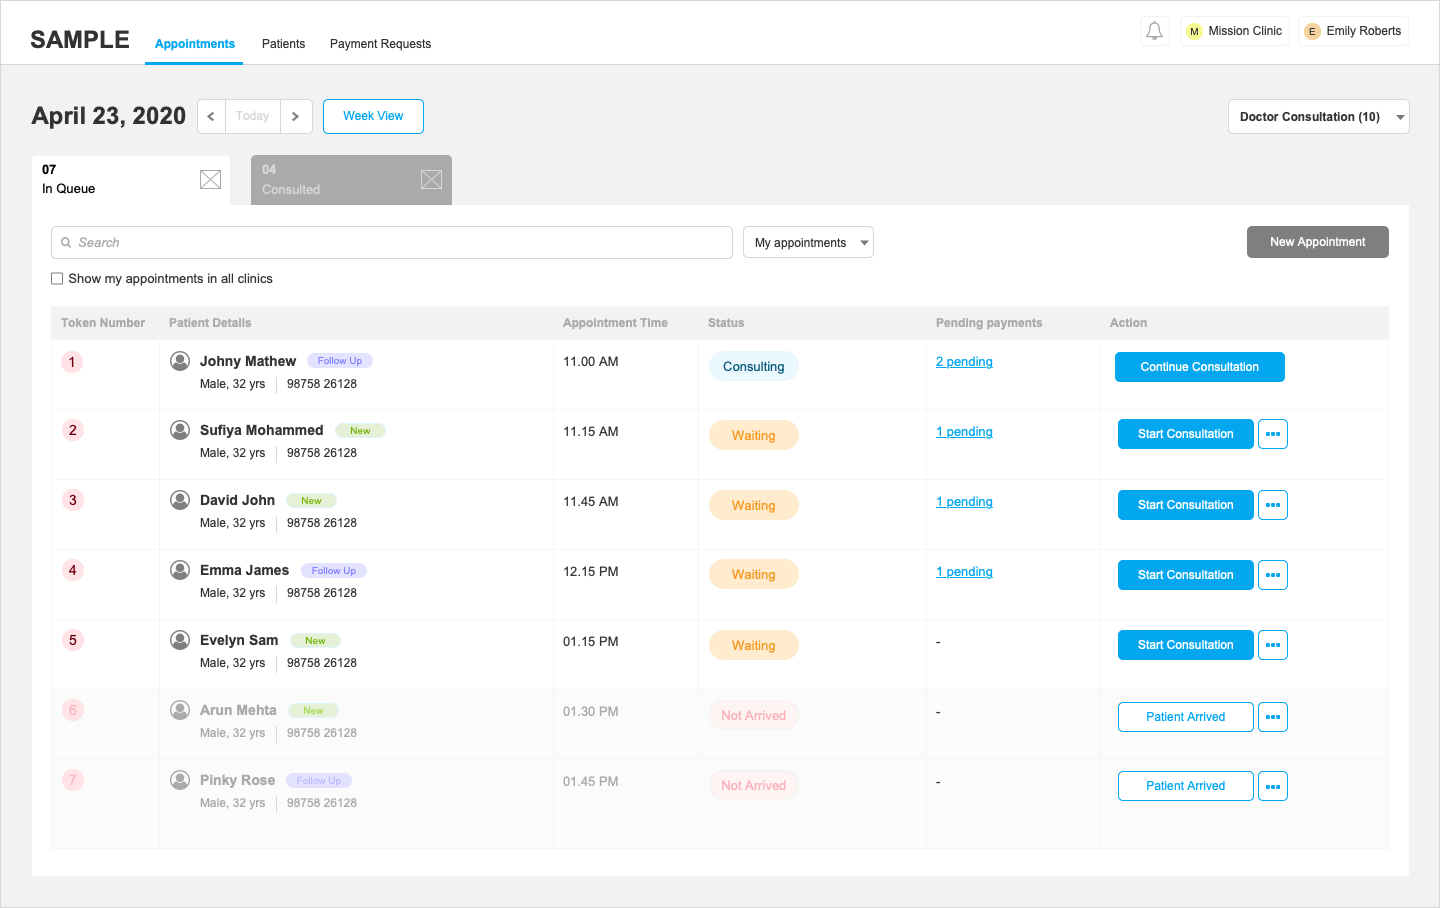Create a New Appointment
Viewport: 1440px width, 908px height.
(1318, 242)
